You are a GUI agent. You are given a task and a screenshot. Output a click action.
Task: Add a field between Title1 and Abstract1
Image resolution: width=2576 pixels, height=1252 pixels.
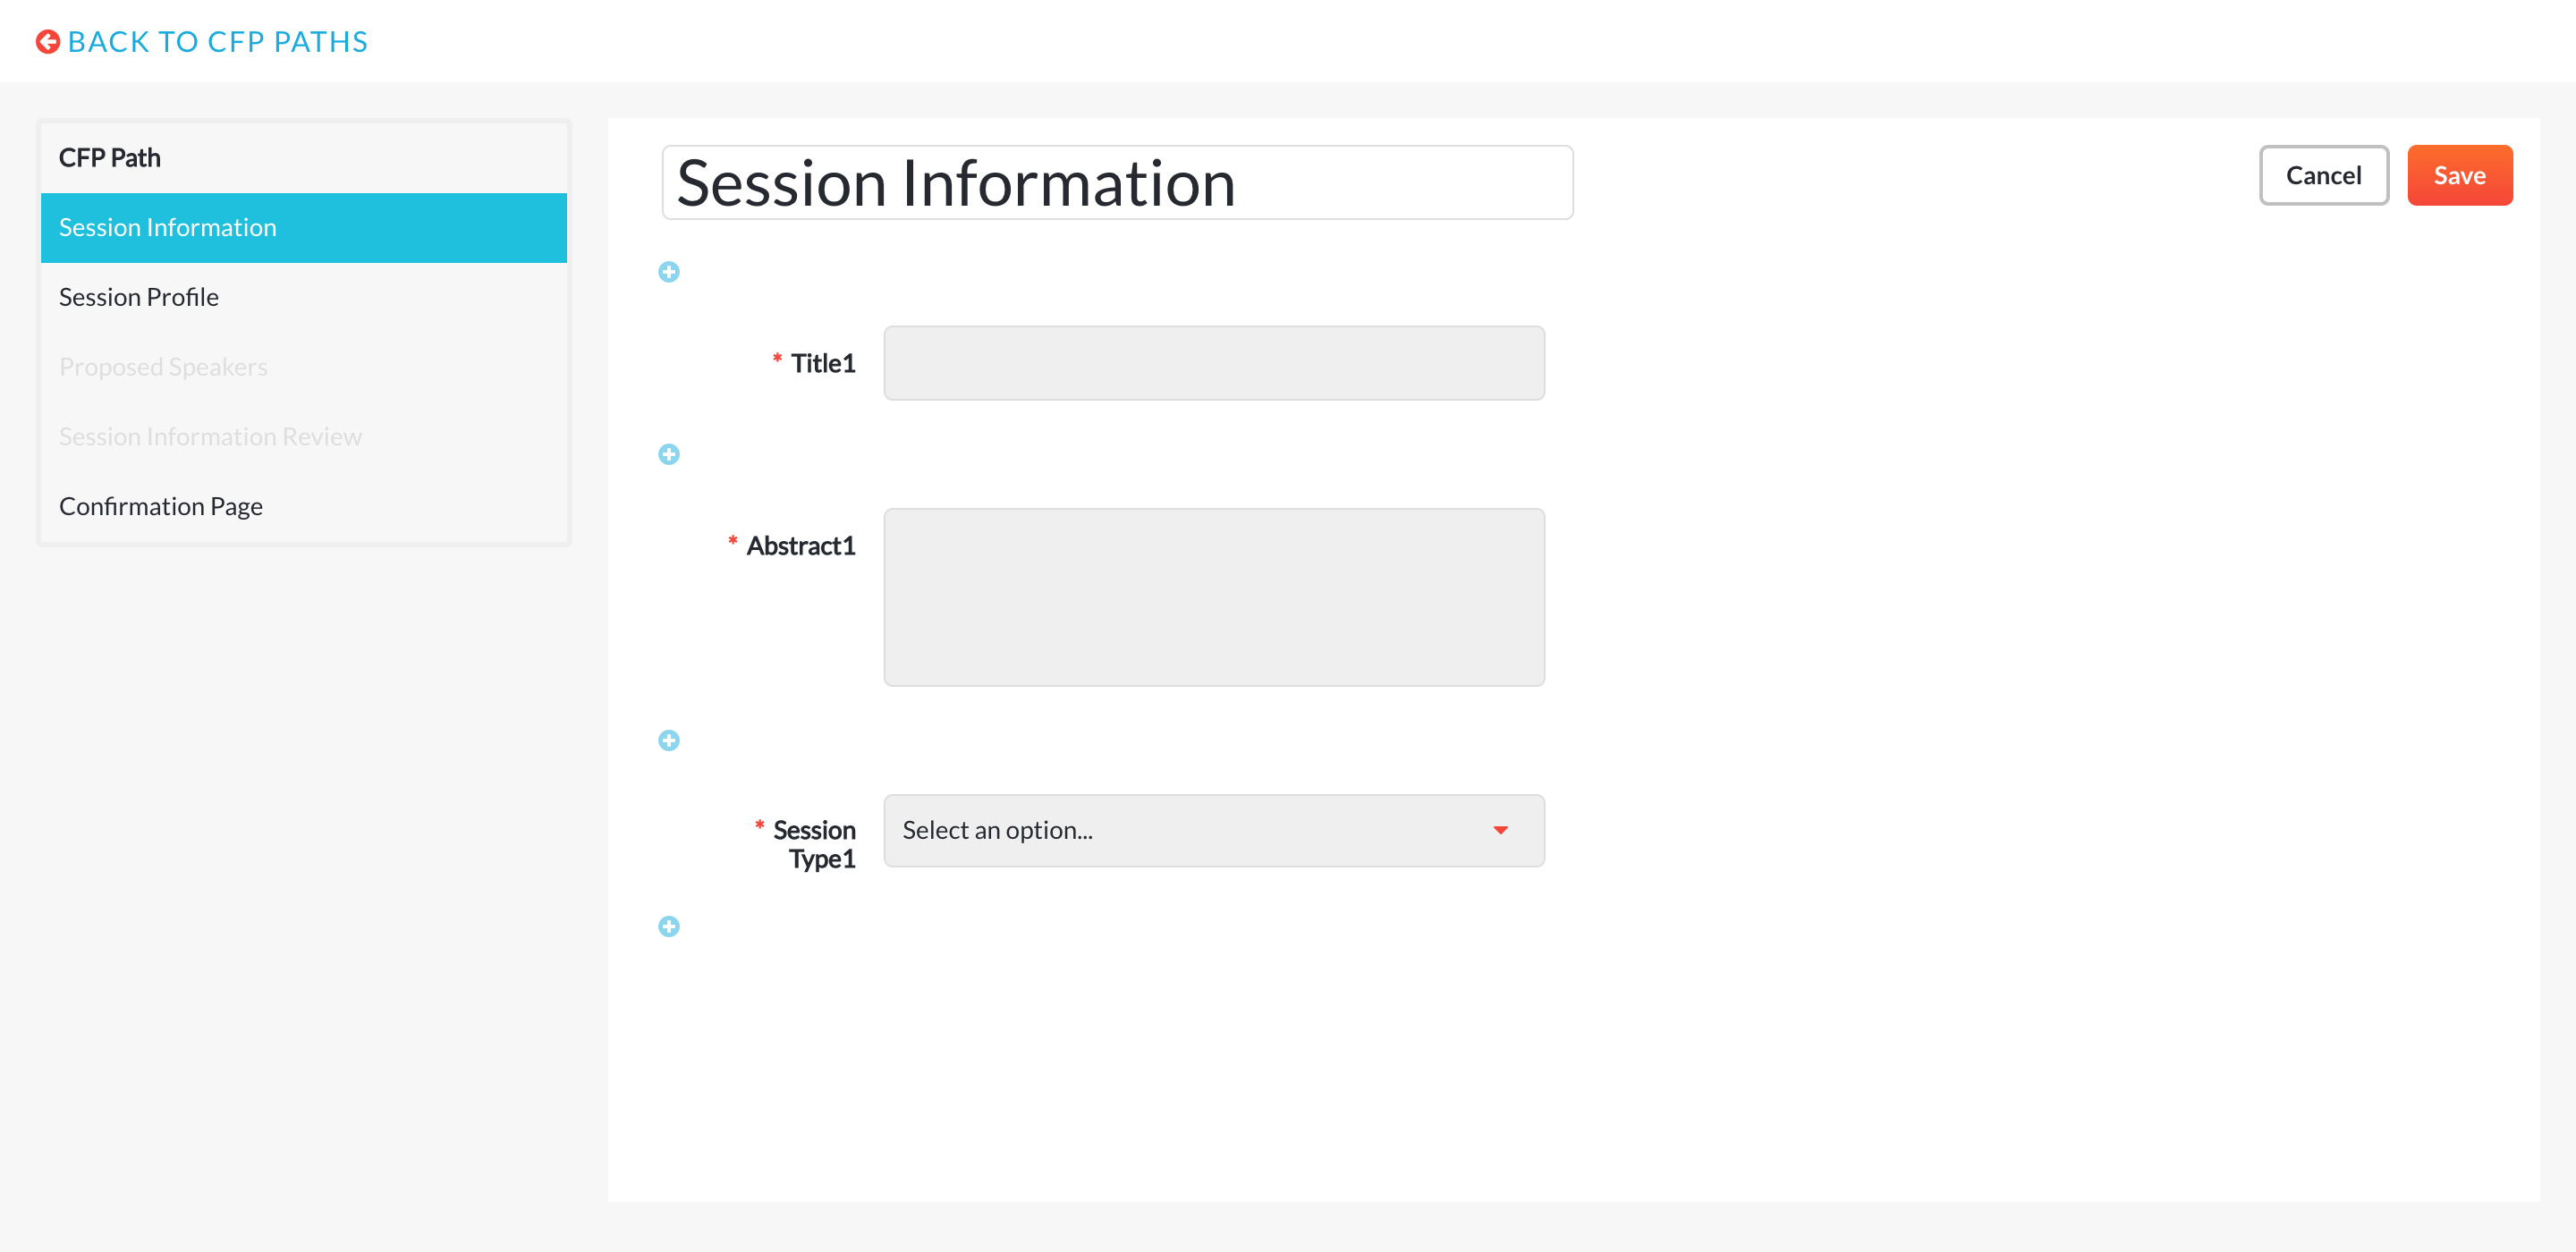[x=669, y=455]
